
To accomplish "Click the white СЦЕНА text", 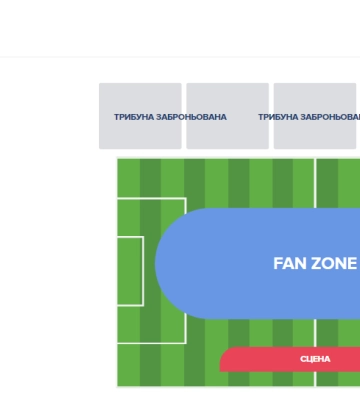I will pos(315,359).
